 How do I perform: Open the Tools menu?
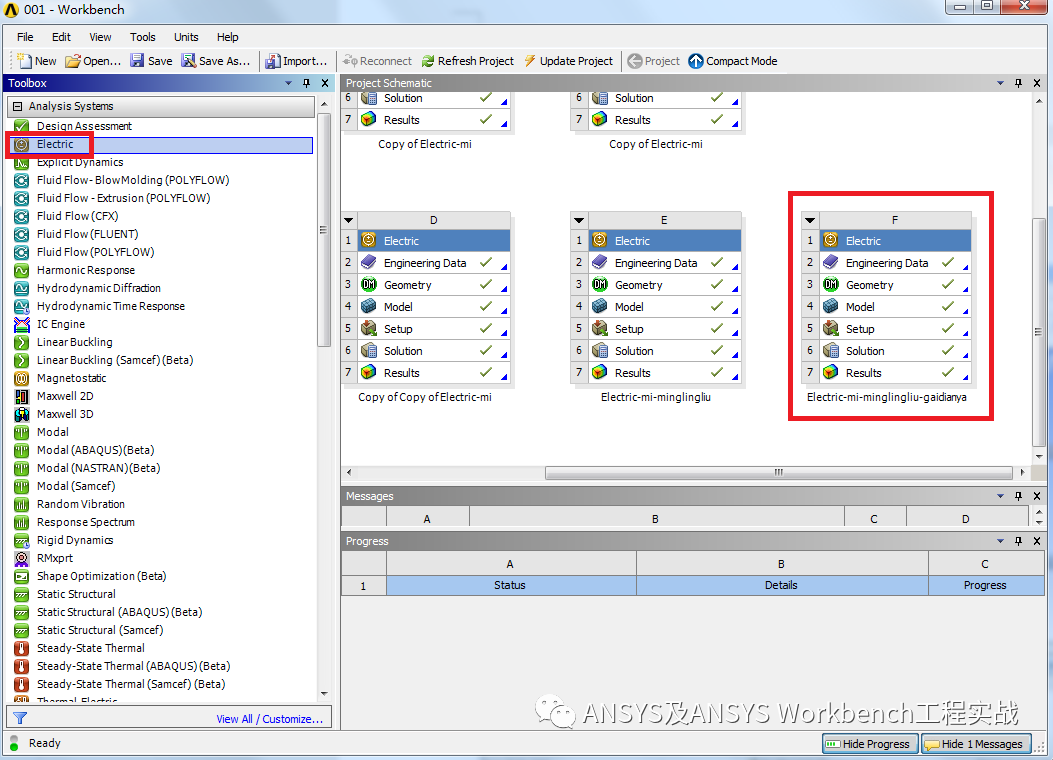[x=143, y=37]
